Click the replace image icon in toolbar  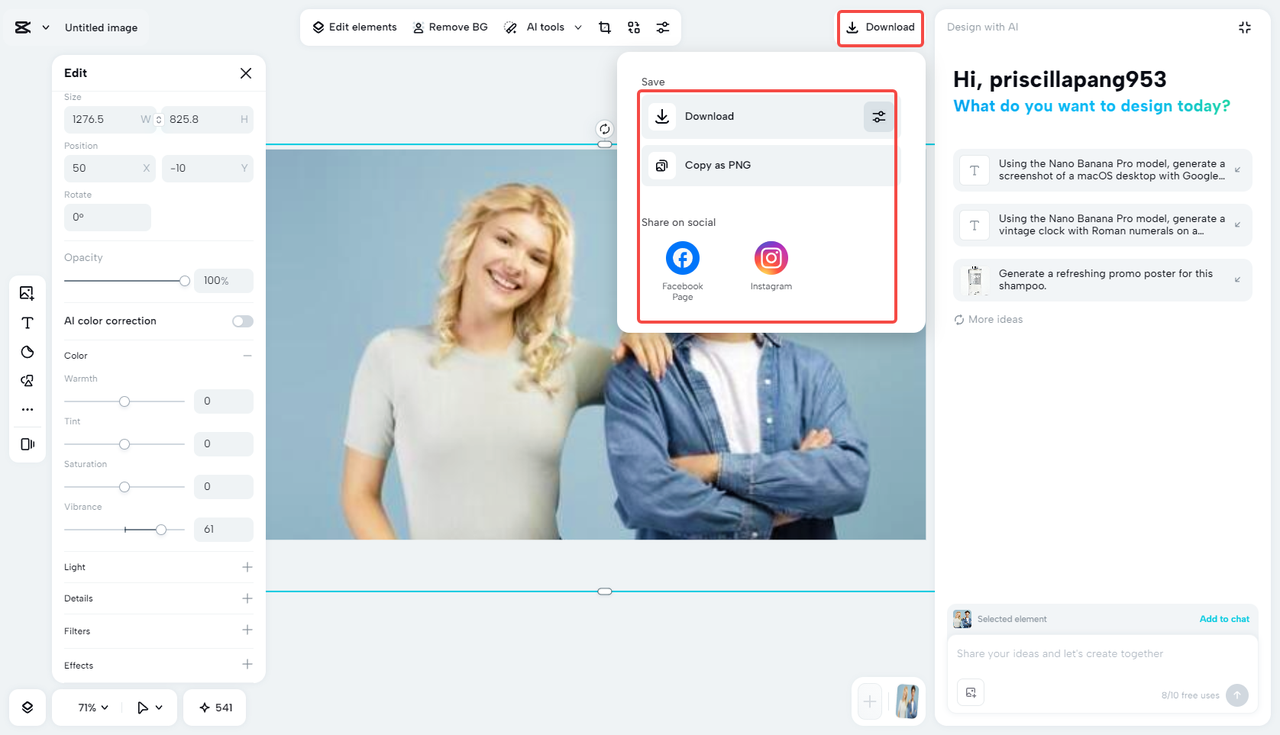coord(634,27)
